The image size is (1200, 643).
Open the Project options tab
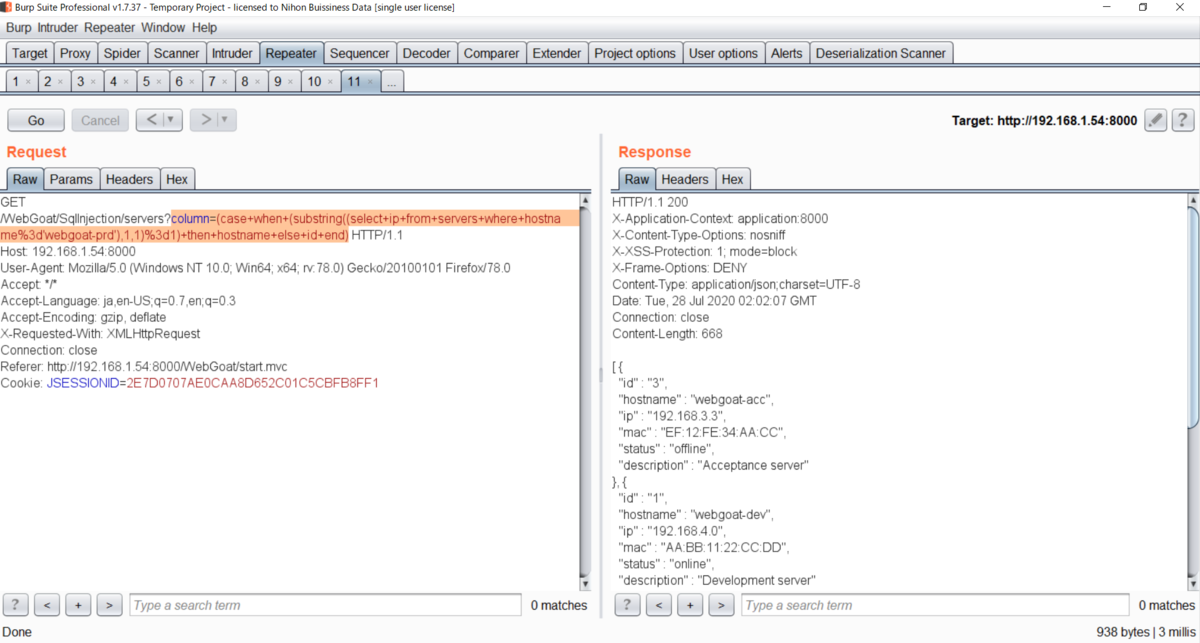(x=635, y=53)
